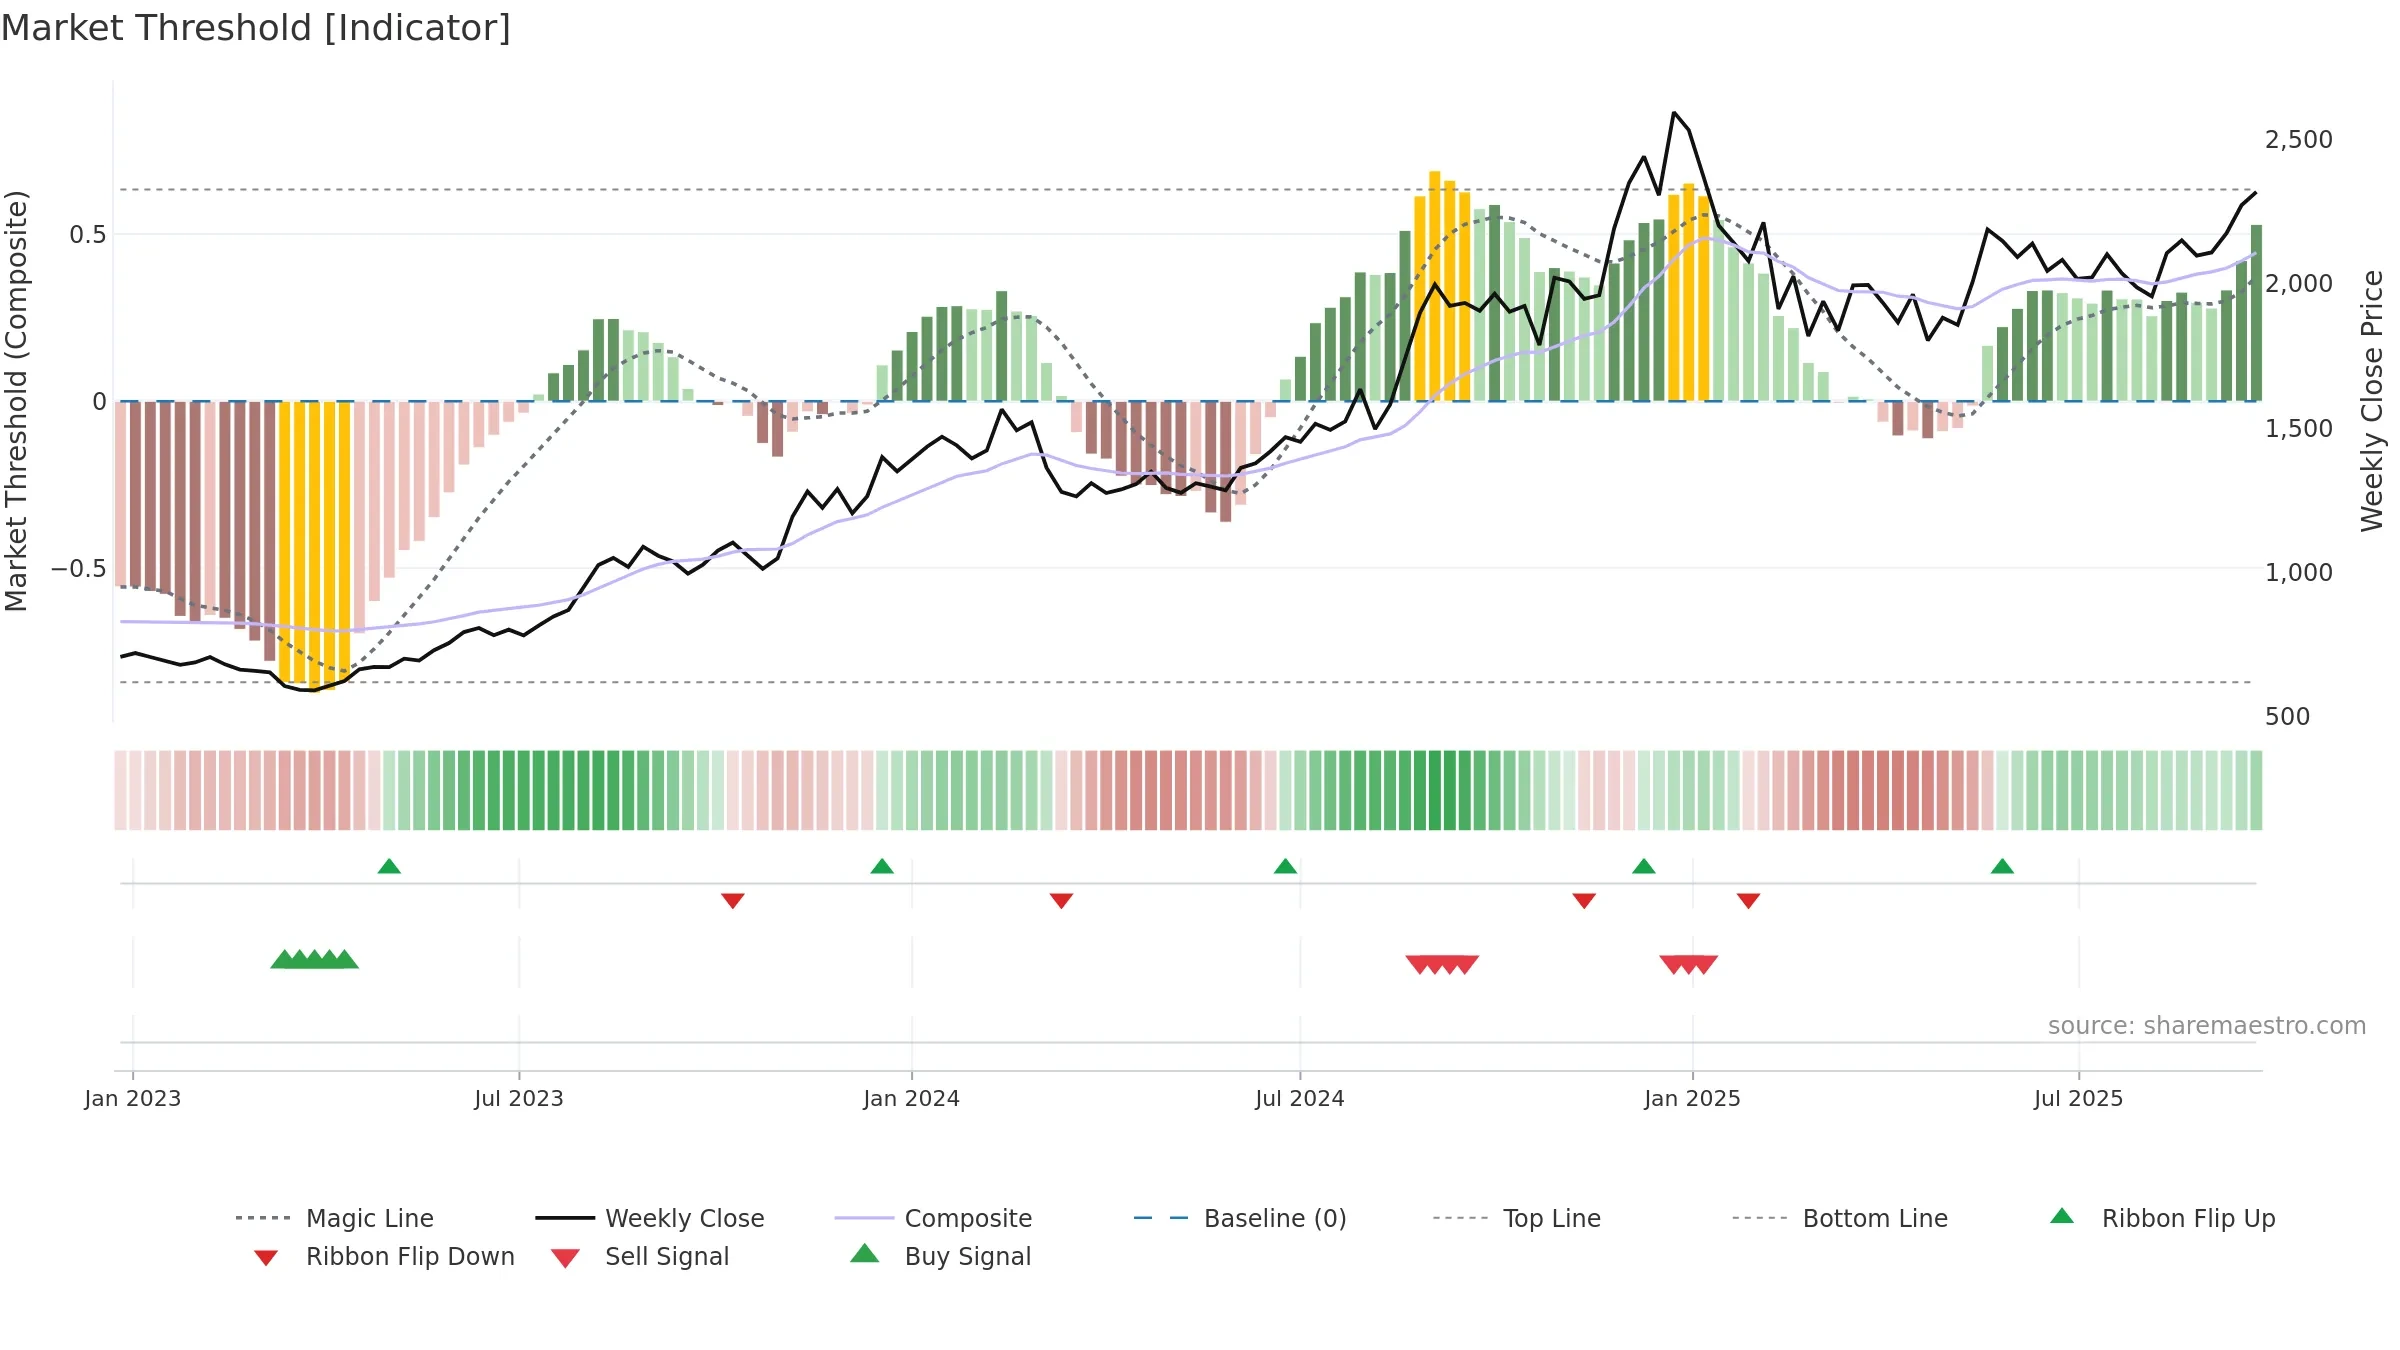Toggle the Sell Signal legend entry
Viewport: 2400px width, 1350px height.
(x=640, y=1256)
